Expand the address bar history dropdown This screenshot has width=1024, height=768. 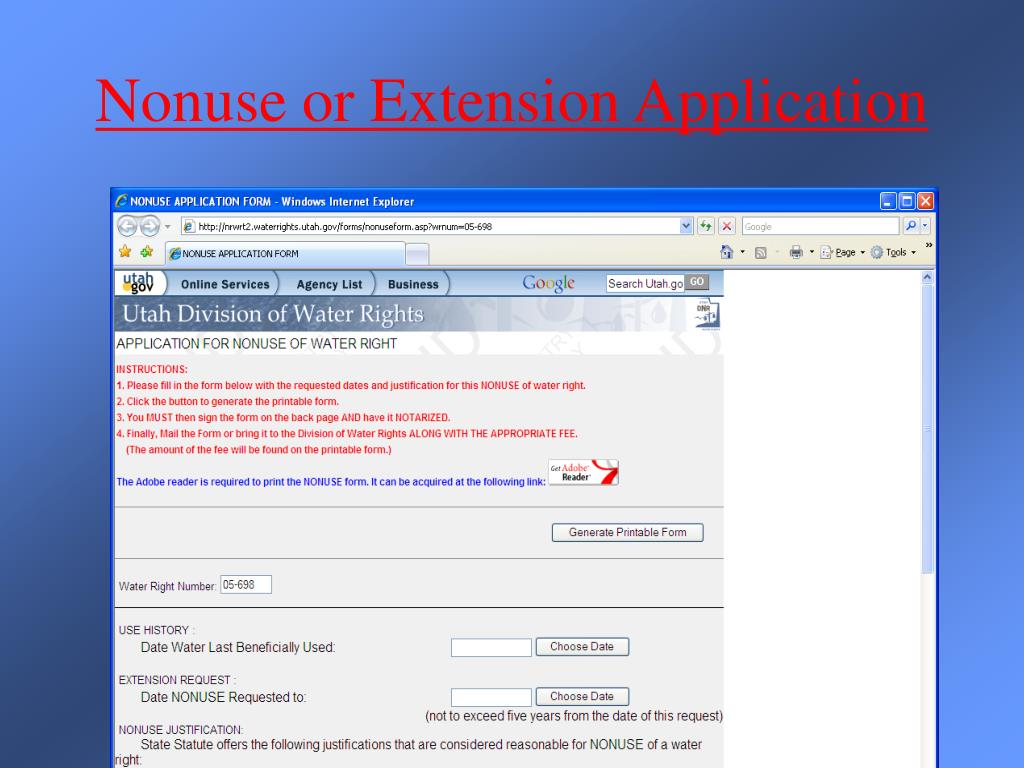[x=686, y=226]
